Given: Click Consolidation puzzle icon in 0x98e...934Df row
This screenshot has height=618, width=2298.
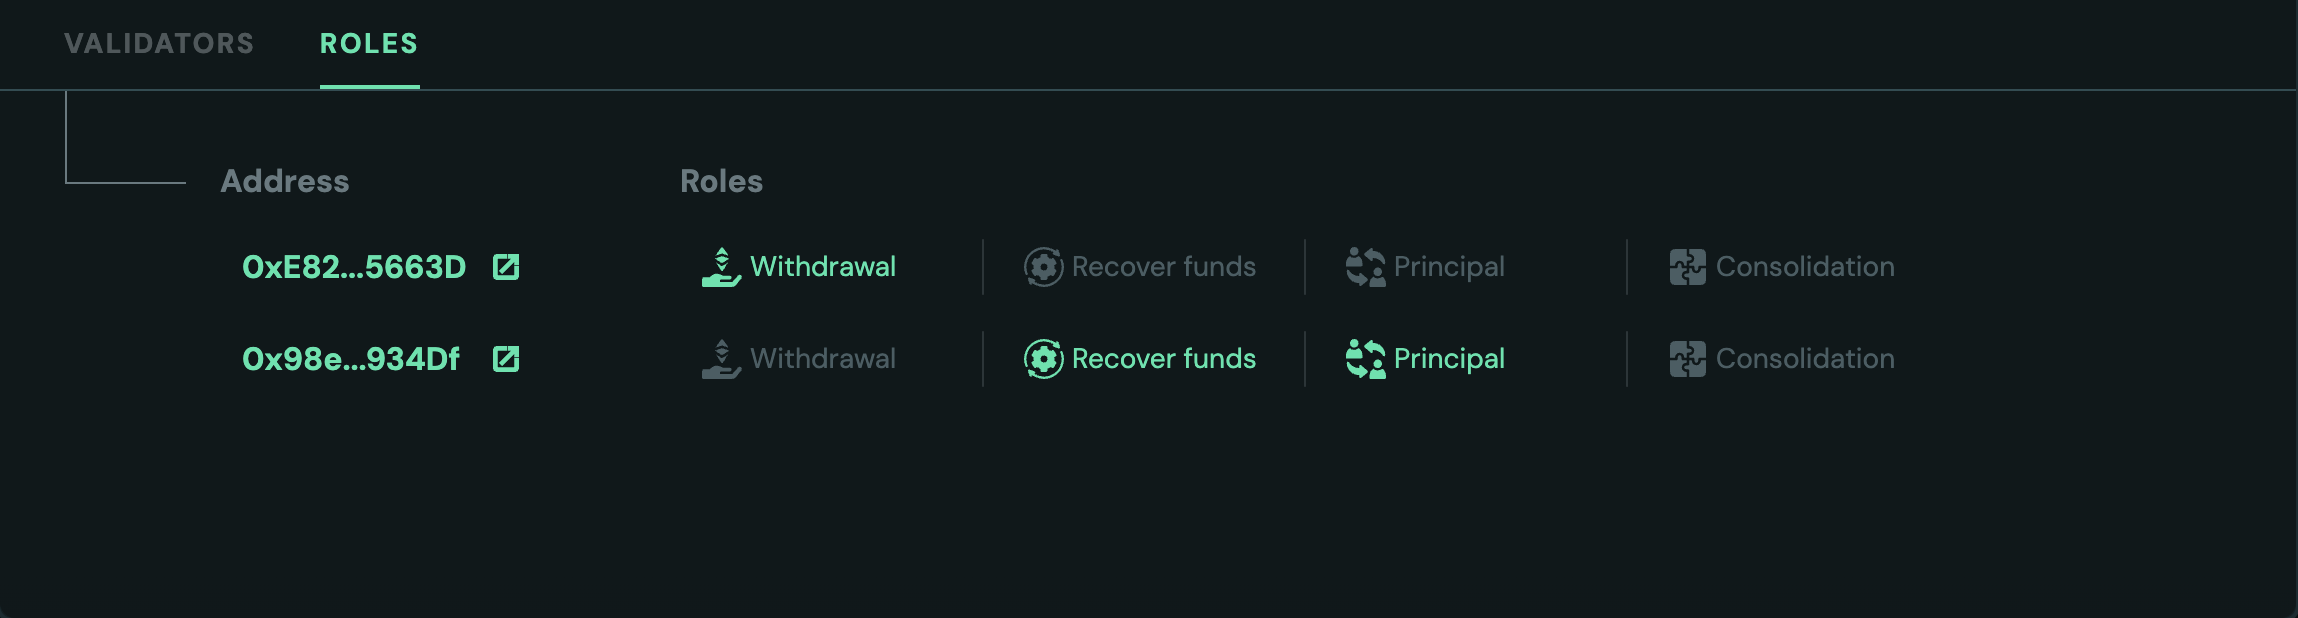Looking at the screenshot, I should [x=1687, y=359].
